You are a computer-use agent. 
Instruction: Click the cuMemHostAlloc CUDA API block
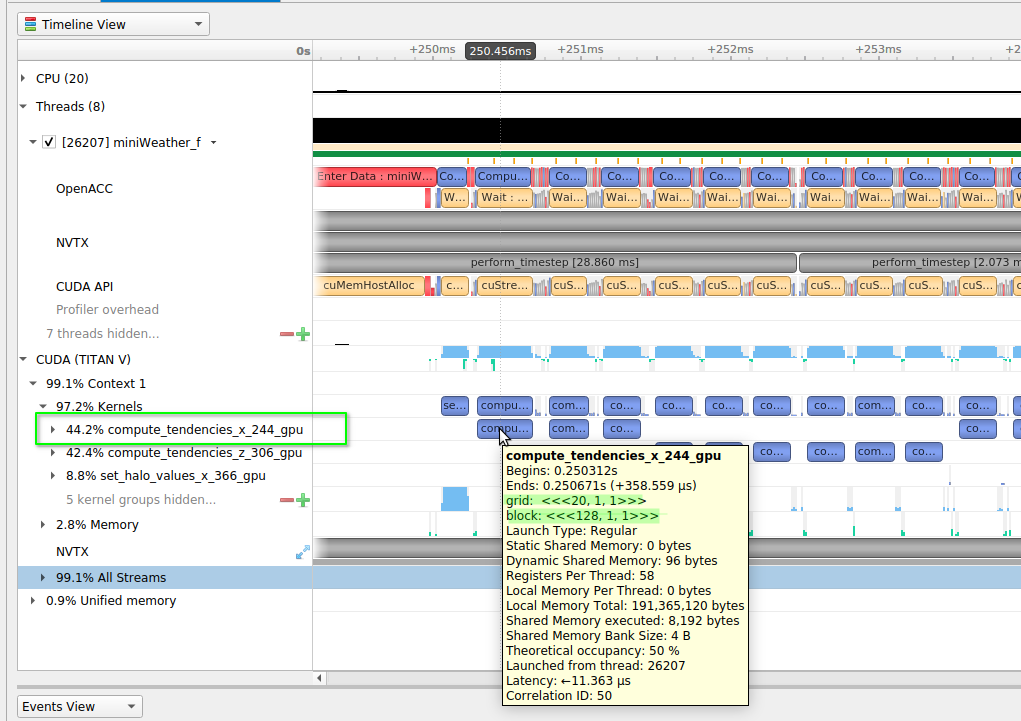[368, 286]
